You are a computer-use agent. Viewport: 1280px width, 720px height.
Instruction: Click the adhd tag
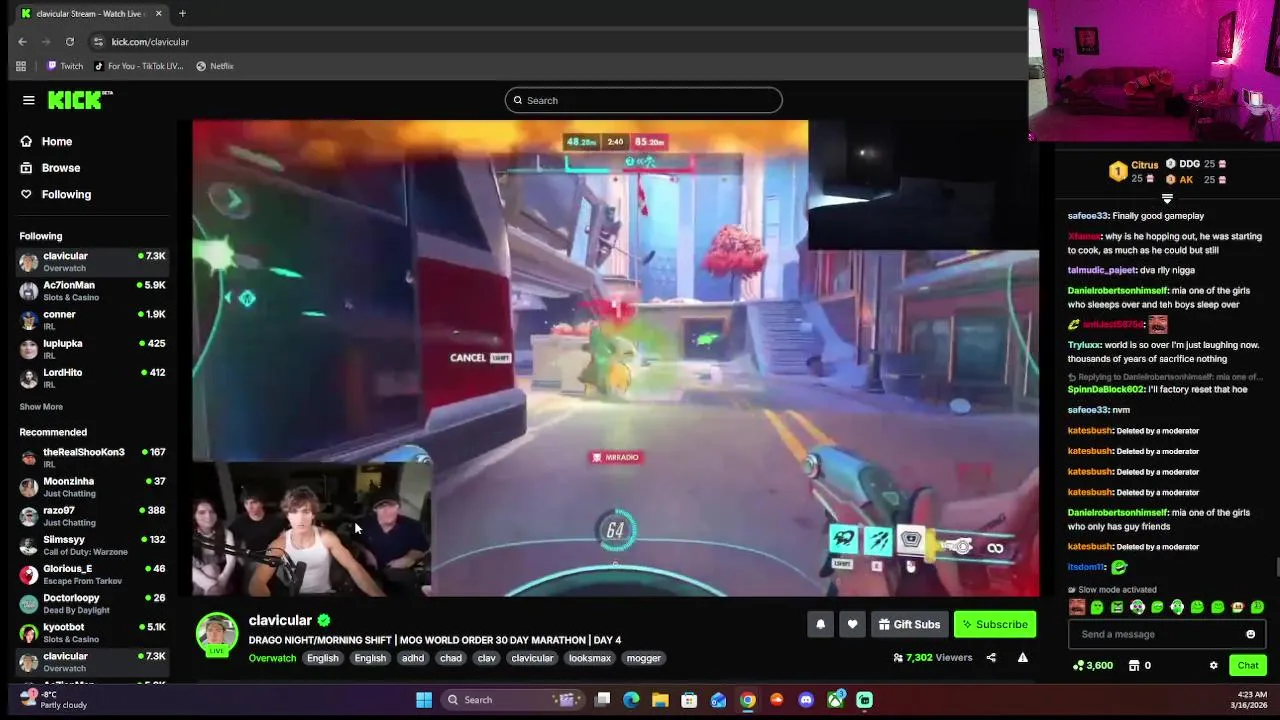[413, 658]
